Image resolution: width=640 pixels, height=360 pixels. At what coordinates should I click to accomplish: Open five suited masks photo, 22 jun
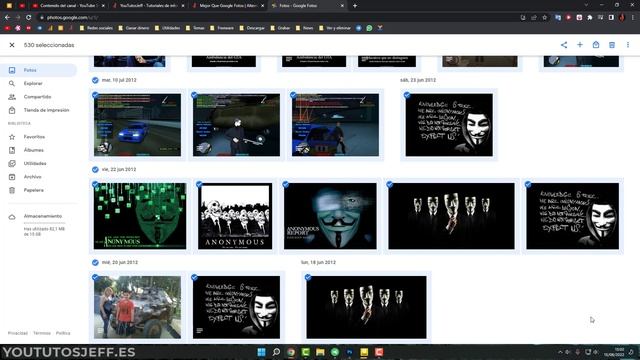451,216
